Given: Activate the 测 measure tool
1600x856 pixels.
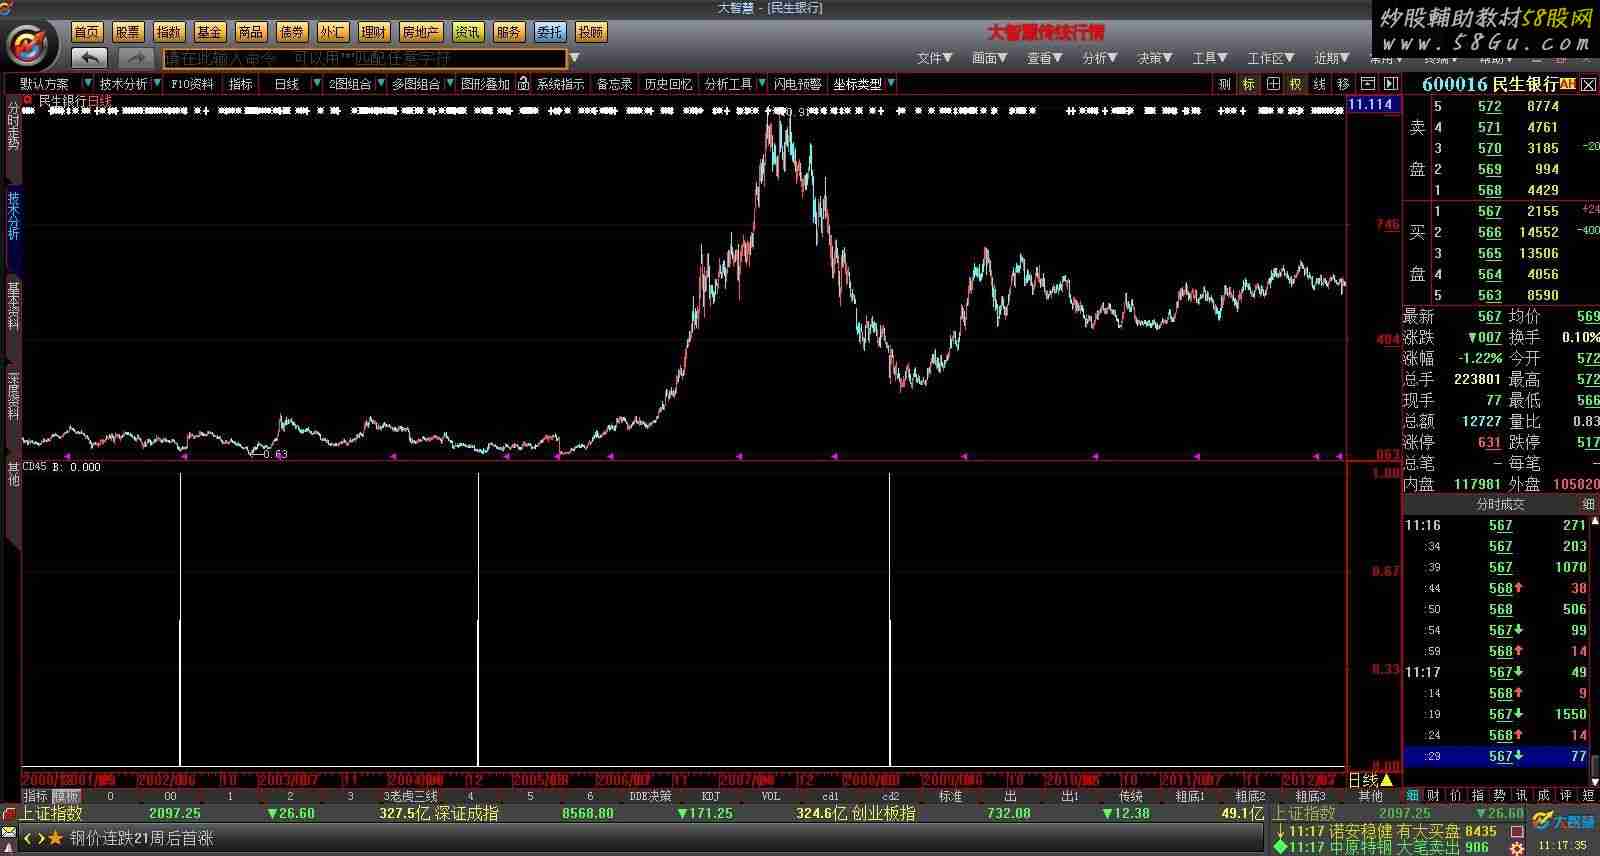Looking at the screenshot, I should 1224,84.
